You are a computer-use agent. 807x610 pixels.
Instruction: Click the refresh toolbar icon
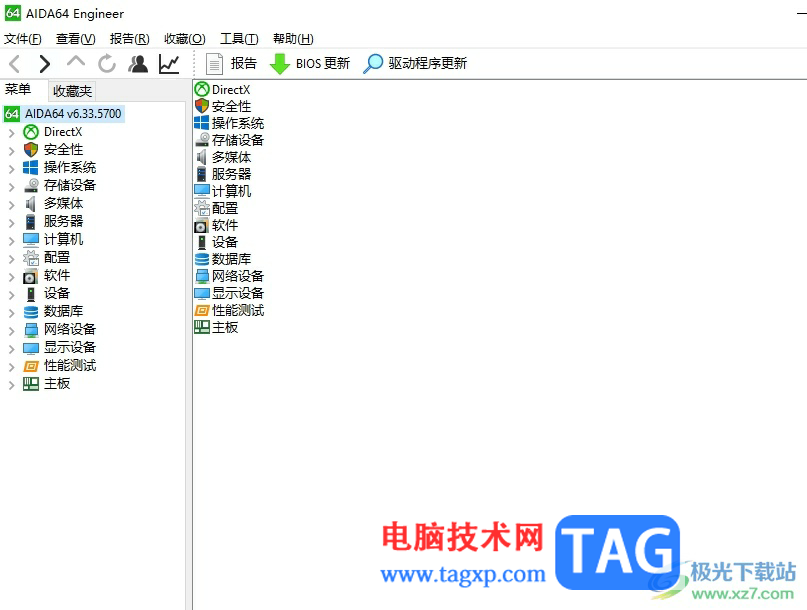107,64
